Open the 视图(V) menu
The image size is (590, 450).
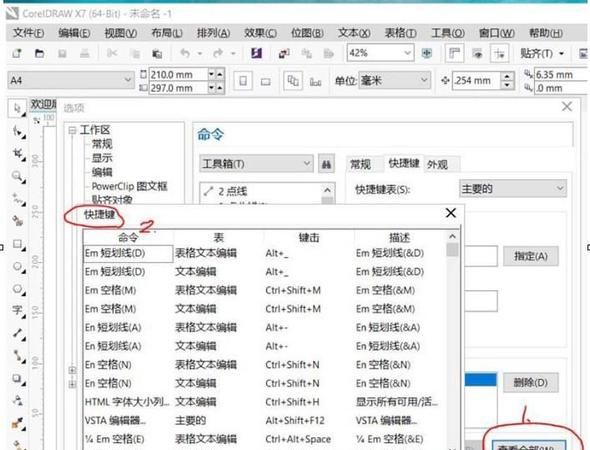(120, 33)
